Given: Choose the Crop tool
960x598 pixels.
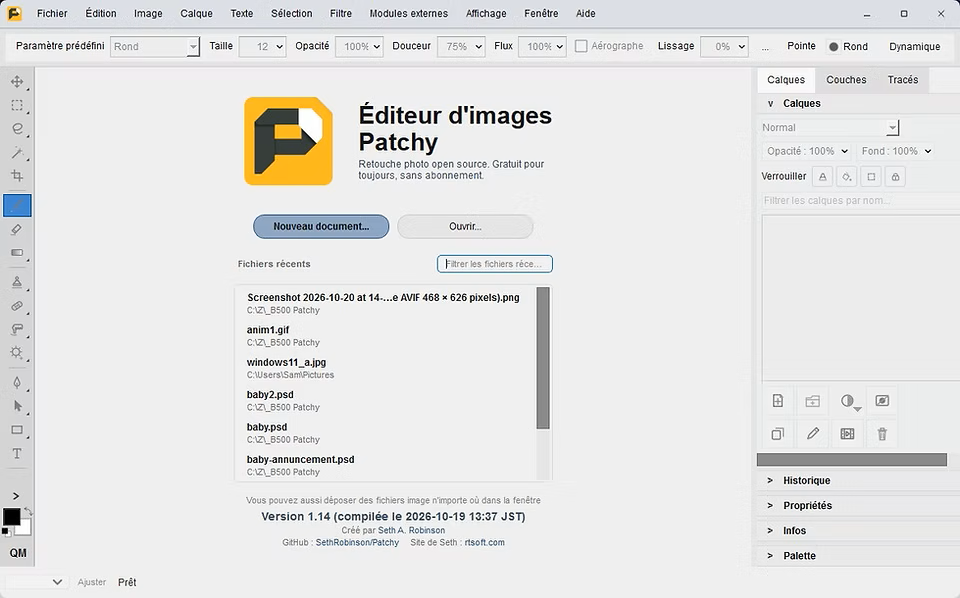Looking at the screenshot, I should pyautogui.click(x=17, y=176).
